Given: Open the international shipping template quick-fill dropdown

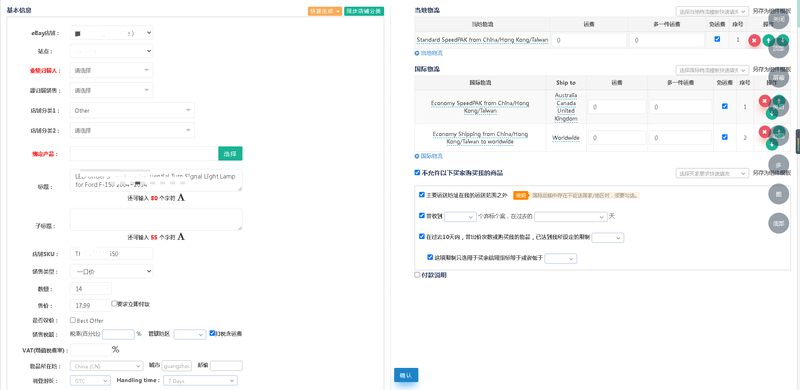Looking at the screenshot, I should coord(712,70).
